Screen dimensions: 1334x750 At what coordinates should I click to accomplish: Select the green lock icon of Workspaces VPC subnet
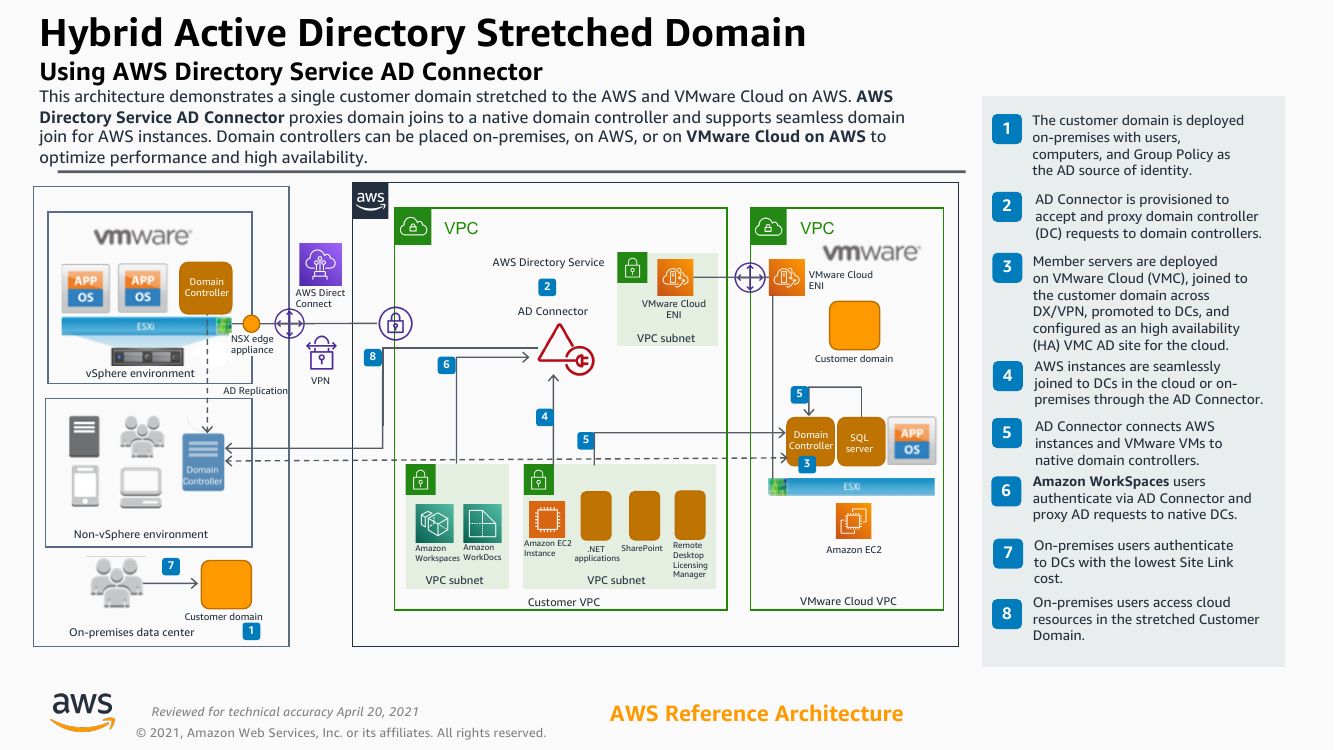(x=419, y=481)
